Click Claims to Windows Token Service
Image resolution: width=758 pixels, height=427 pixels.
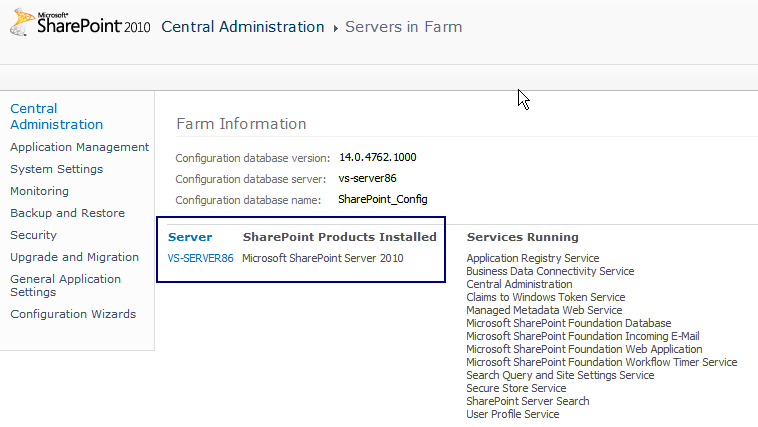tap(546, 297)
